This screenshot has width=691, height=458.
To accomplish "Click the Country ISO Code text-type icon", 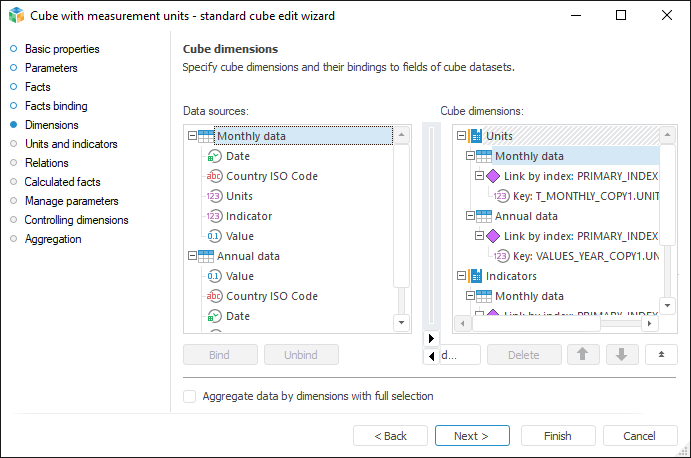I will (213, 176).
